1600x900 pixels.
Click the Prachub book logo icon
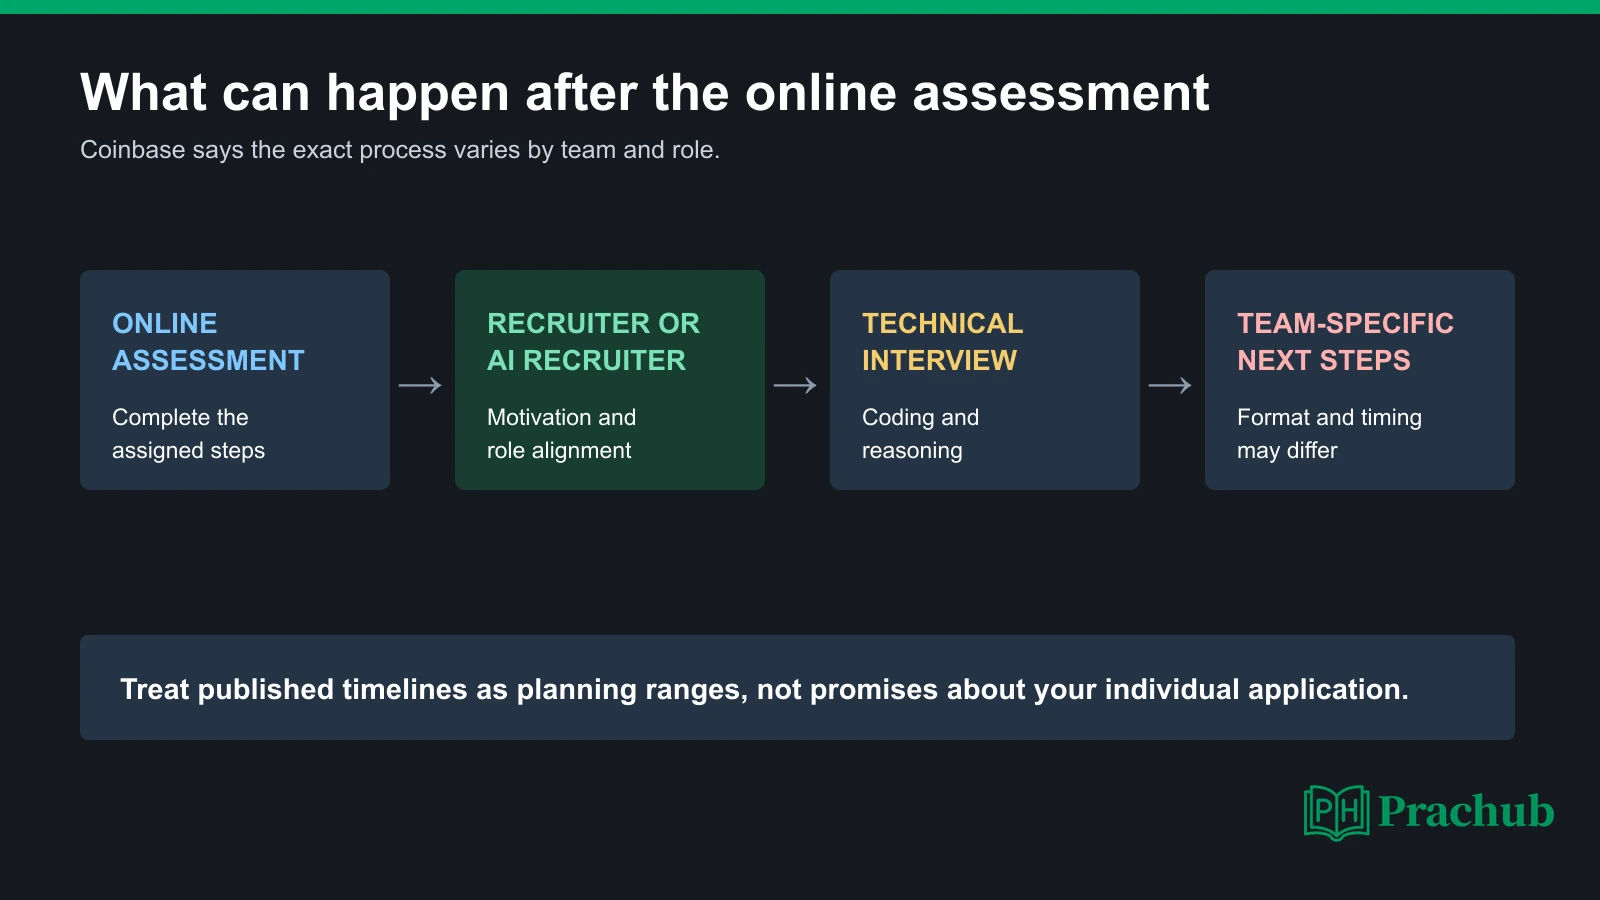point(1337,812)
